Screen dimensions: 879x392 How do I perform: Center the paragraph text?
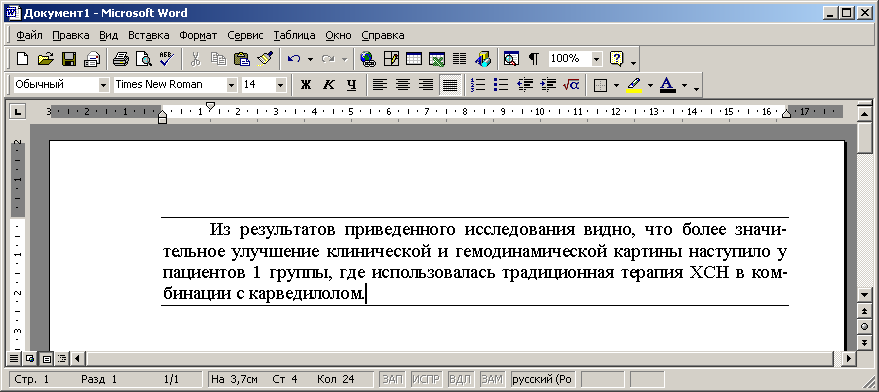[x=404, y=85]
